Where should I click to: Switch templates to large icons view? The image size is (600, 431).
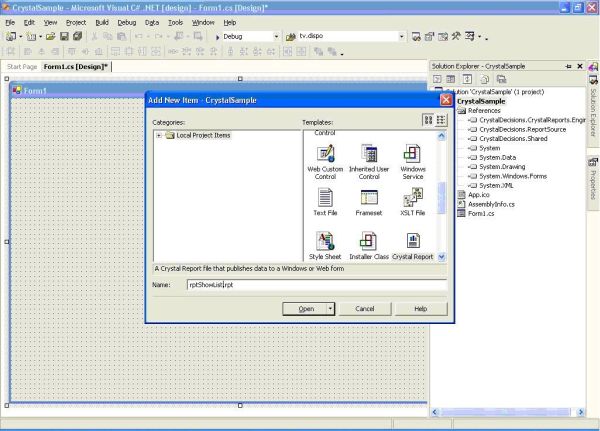(x=428, y=120)
